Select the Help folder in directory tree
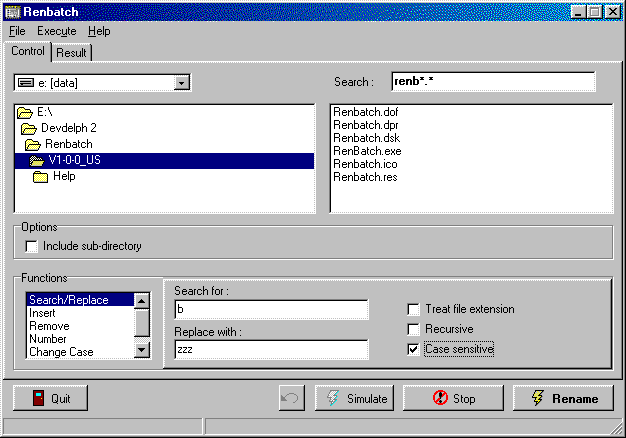 (63, 176)
